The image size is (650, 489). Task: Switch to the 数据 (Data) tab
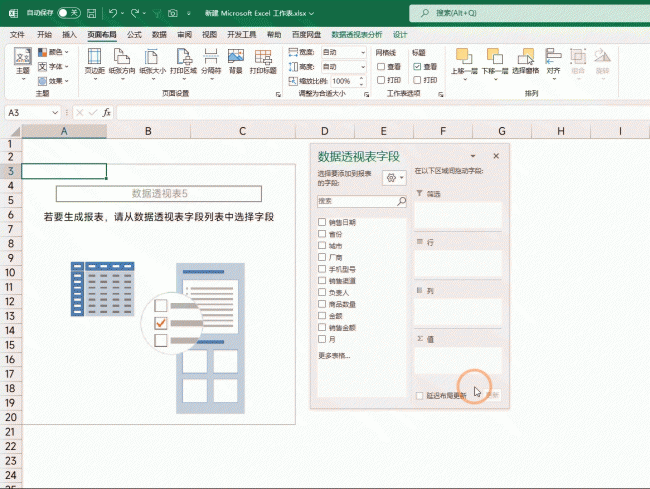159,35
